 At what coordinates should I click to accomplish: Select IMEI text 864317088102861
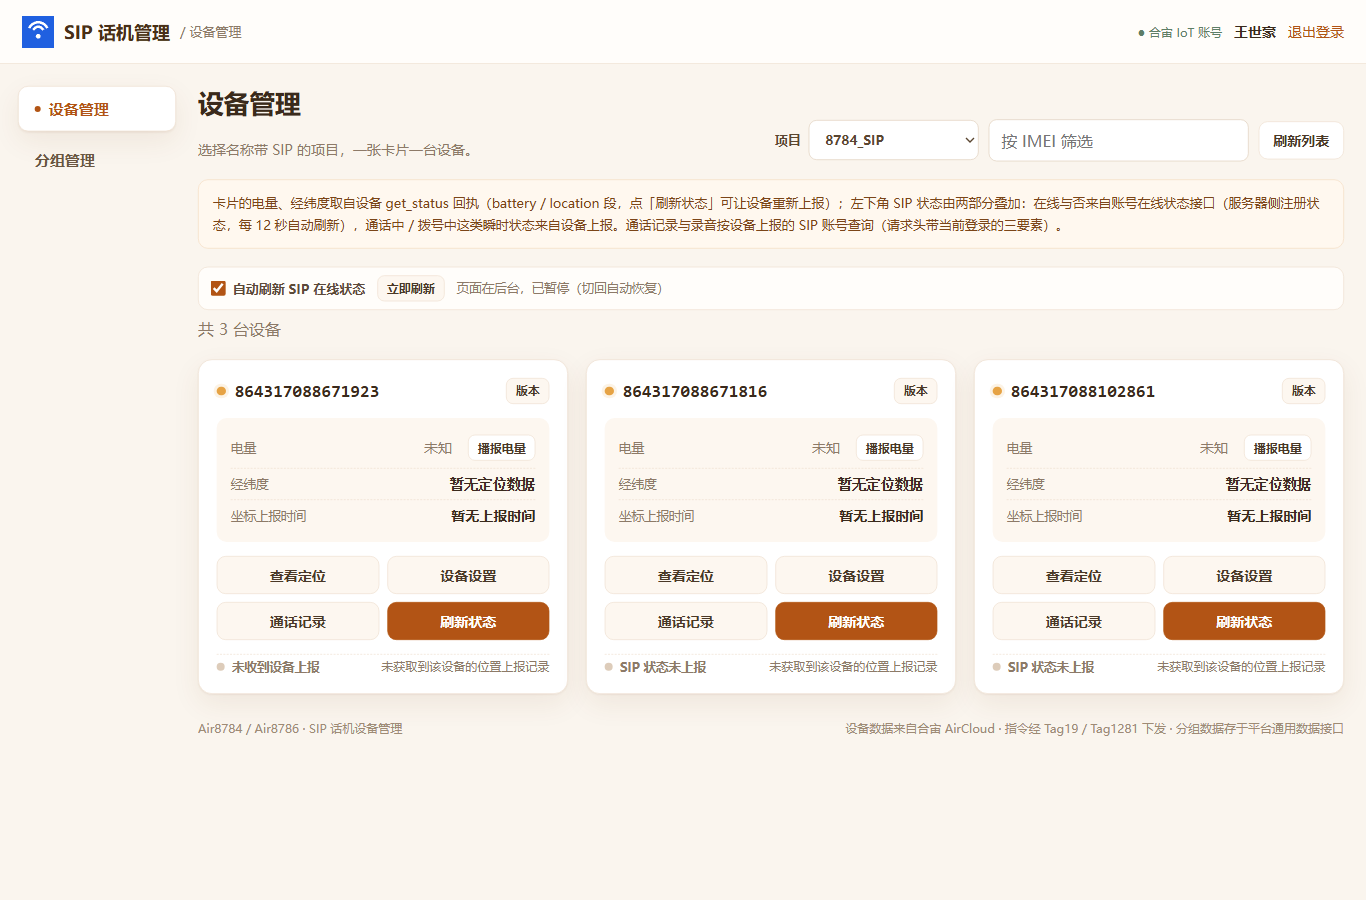click(x=1083, y=391)
